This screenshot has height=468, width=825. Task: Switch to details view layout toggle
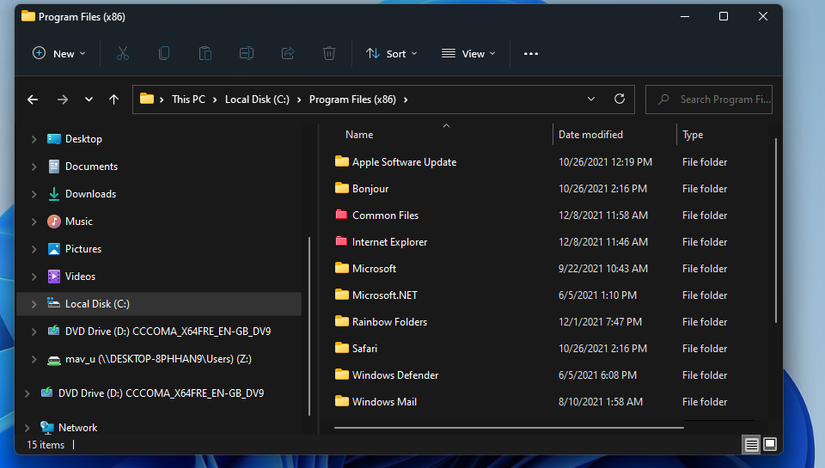[x=751, y=444]
